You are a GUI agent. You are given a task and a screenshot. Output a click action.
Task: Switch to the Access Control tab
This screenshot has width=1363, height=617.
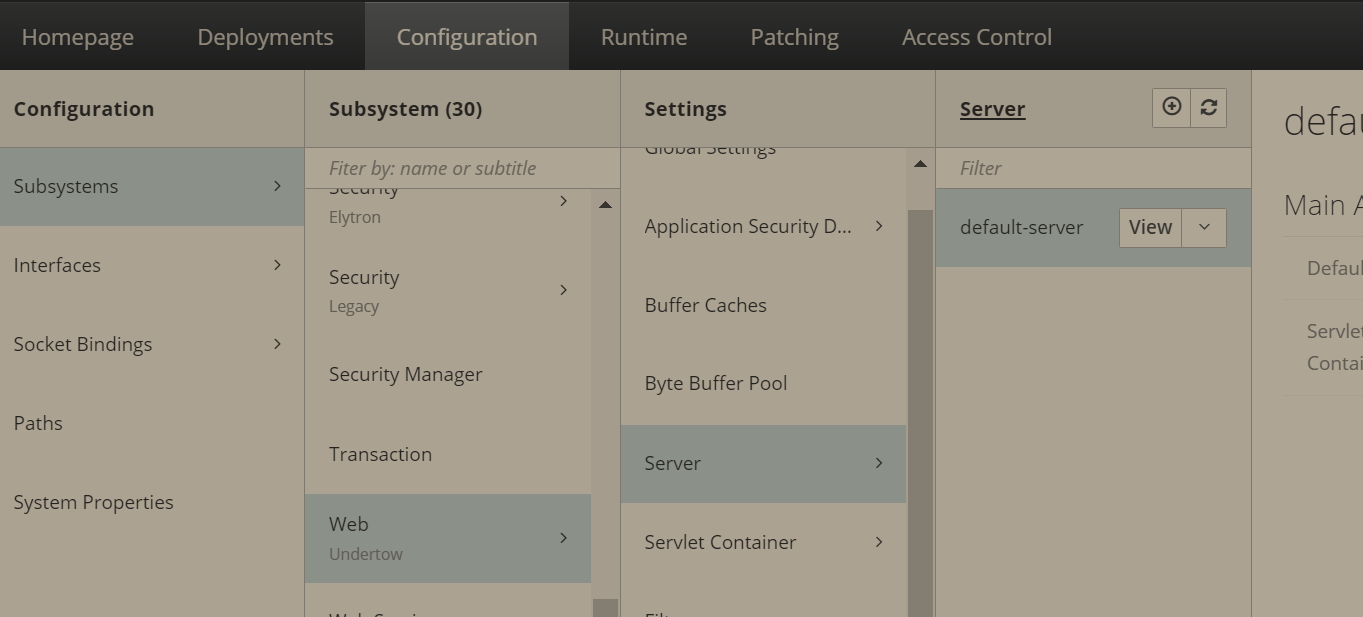(977, 37)
